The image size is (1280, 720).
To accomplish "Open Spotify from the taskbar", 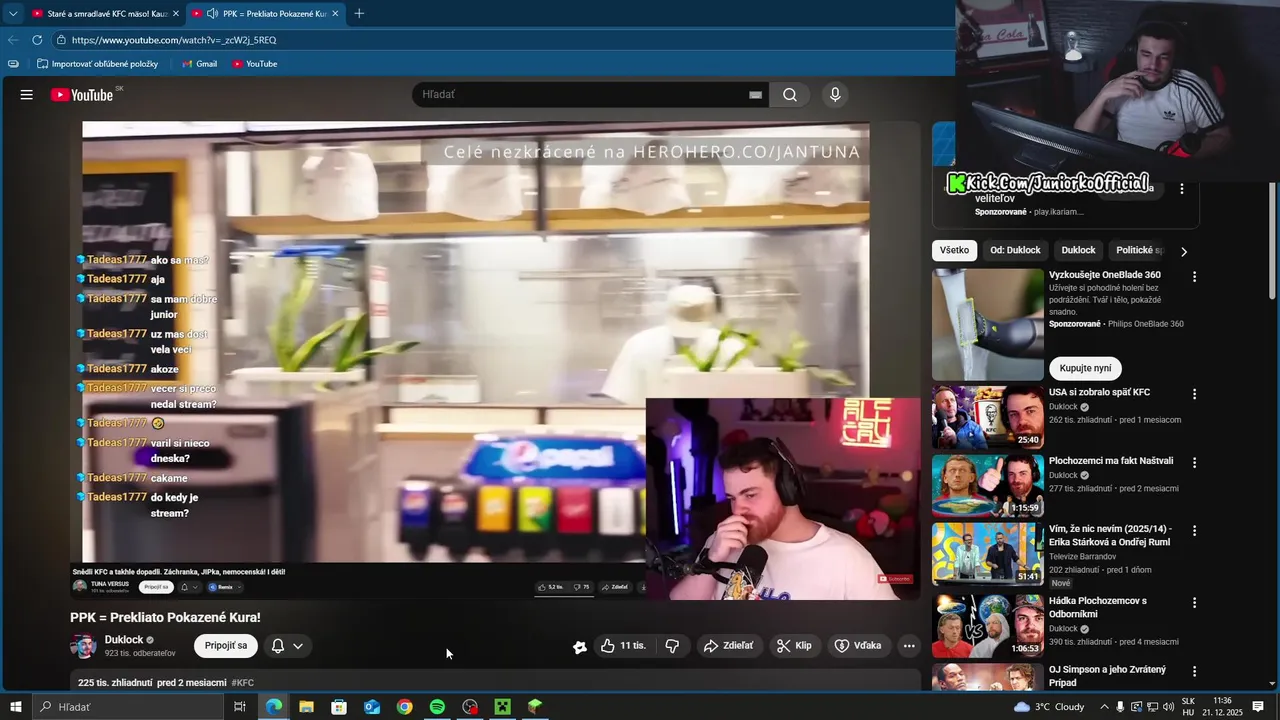I will coord(437,707).
